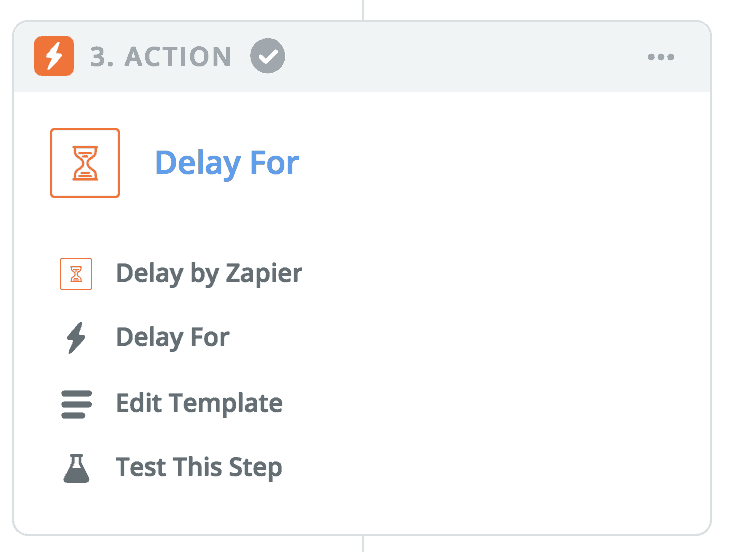Image resolution: width=730 pixels, height=552 pixels.
Task: Click the flask test icon
Action: [x=76, y=468]
